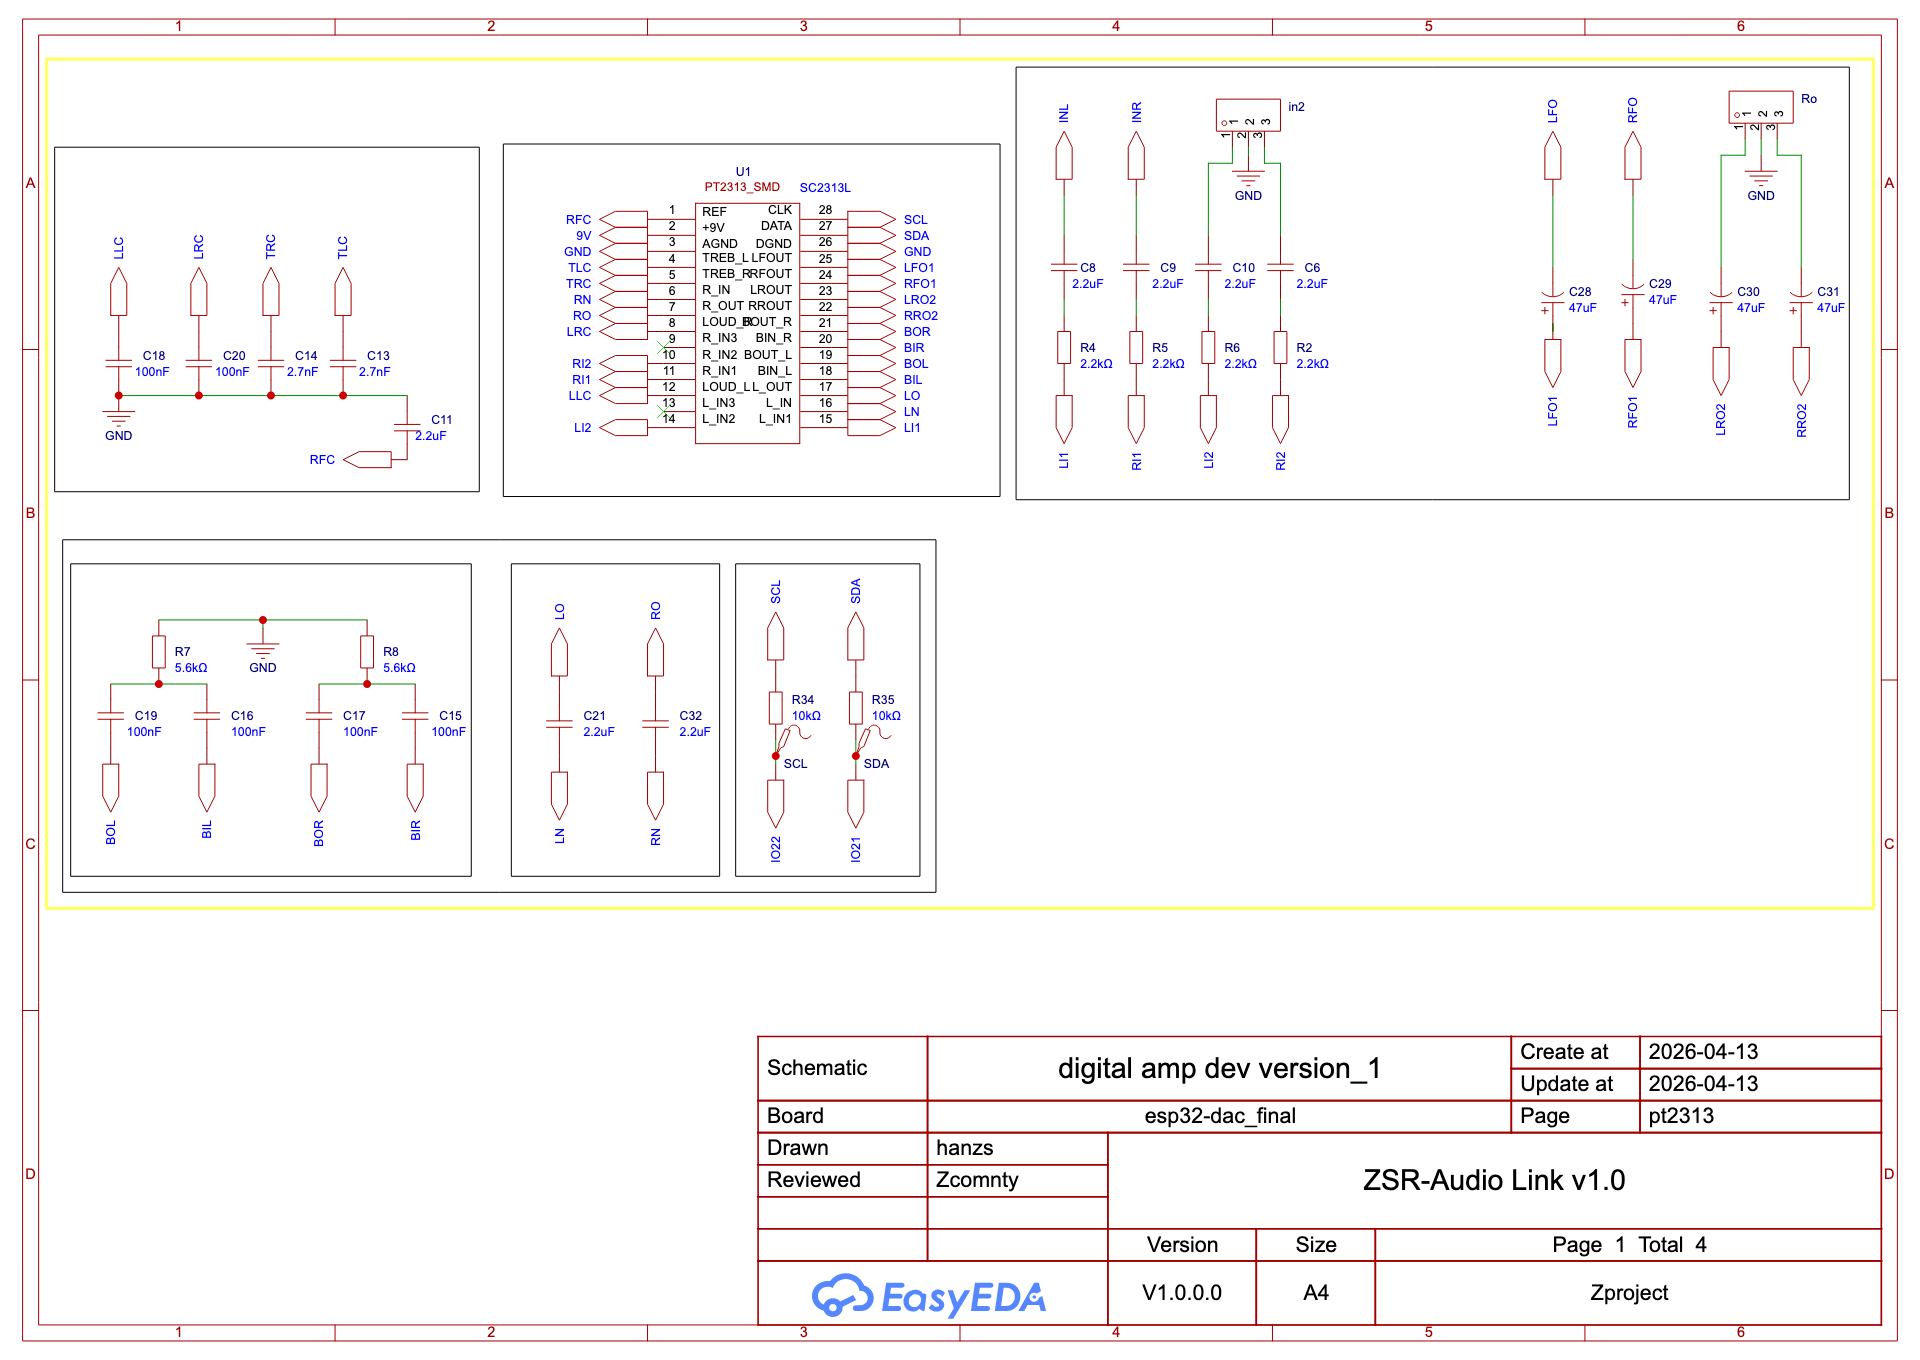1920x1360 pixels.
Task: Click the IO22 net port
Action: pos(775,804)
